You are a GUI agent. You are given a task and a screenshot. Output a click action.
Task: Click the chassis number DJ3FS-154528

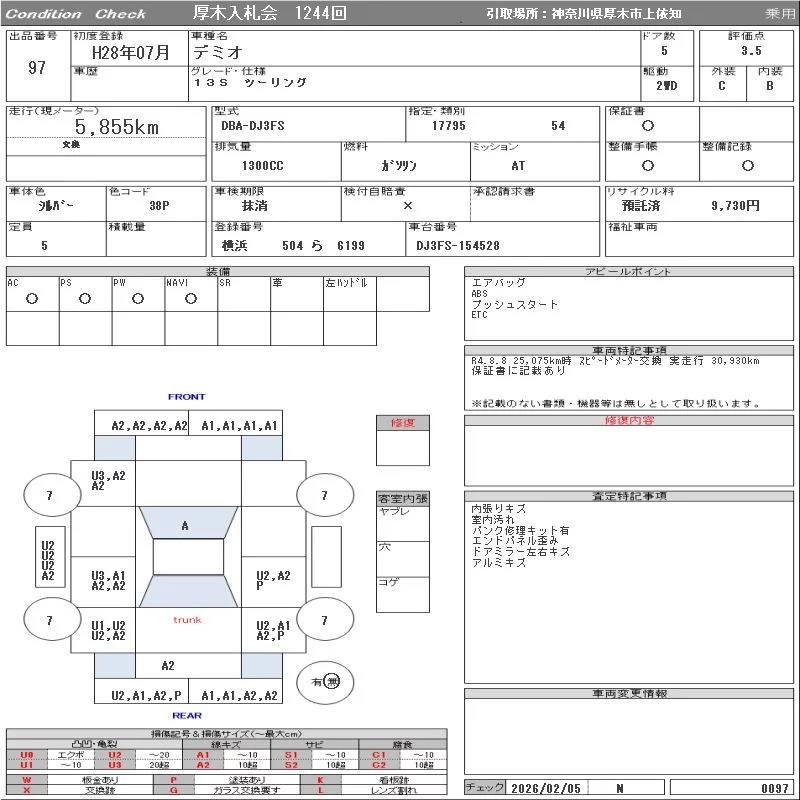pyautogui.click(x=458, y=245)
